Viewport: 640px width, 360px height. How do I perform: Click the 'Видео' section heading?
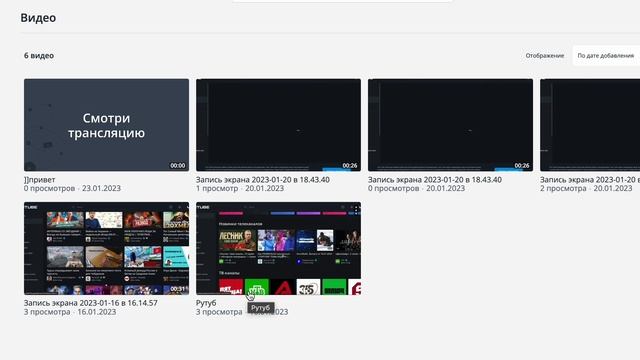(x=38, y=18)
